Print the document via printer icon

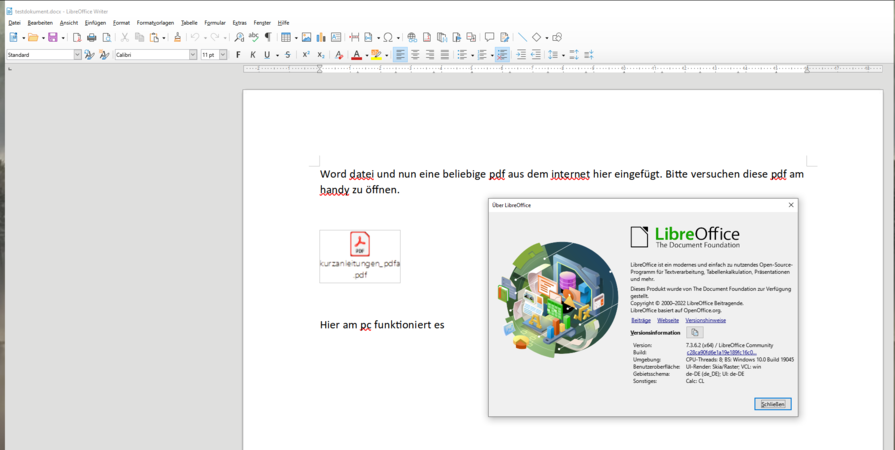[91, 38]
